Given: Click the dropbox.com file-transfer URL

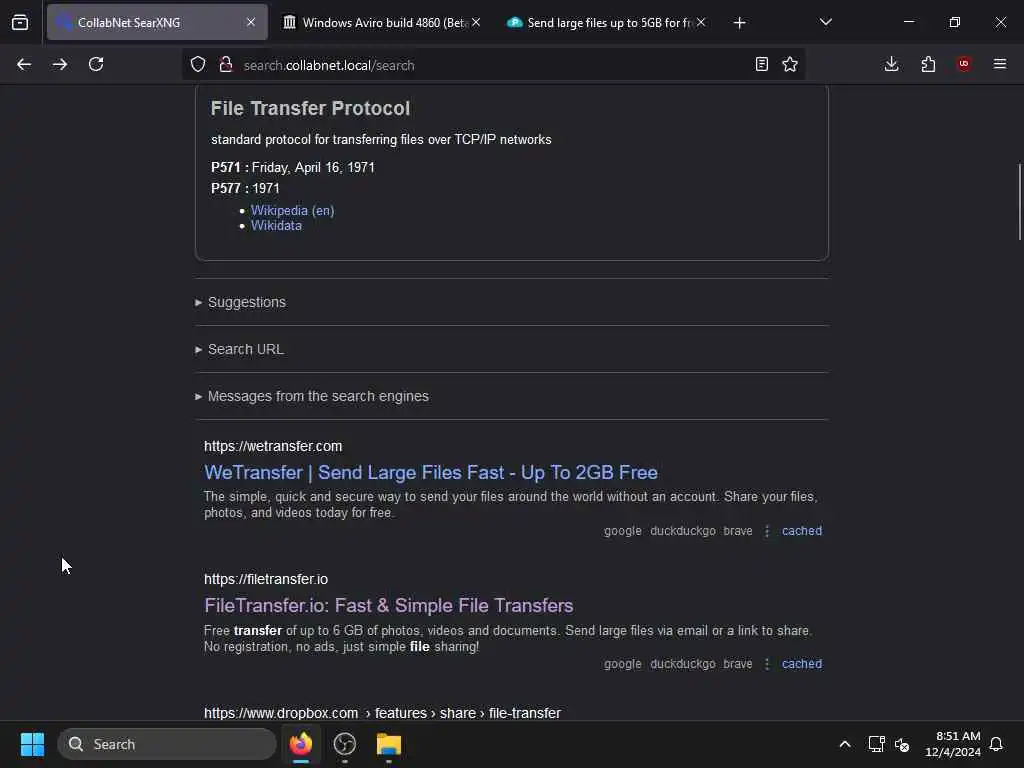Looking at the screenshot, I should (382, 713).
